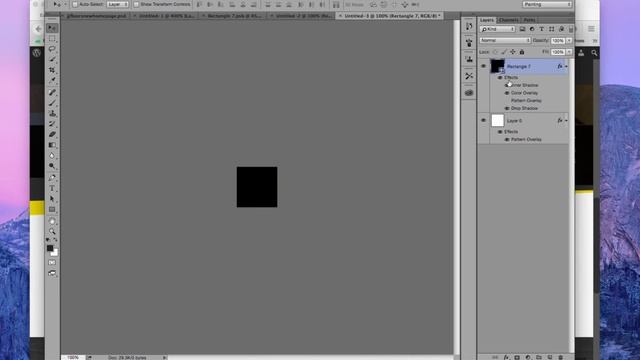Toggle layer filtering switch on or off
The height and width of the screenshot is (360, 640).
571,29
